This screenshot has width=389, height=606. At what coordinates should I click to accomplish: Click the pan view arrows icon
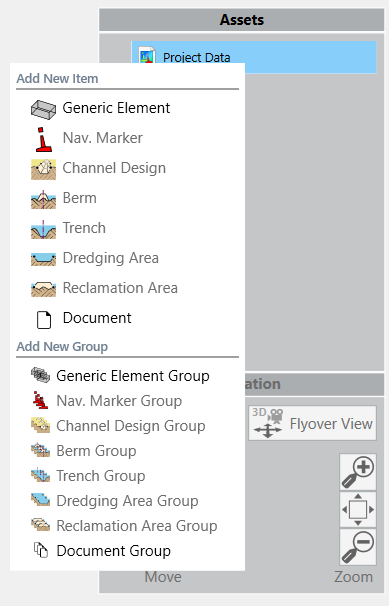click(358, 509)
